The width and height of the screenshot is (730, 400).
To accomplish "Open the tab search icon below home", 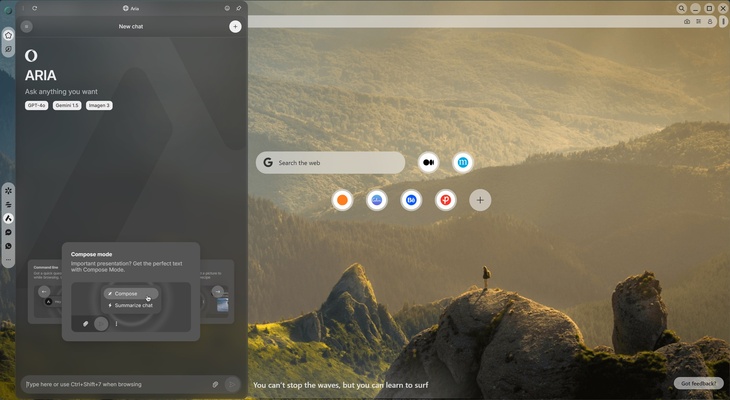I will tap(8, 49).
